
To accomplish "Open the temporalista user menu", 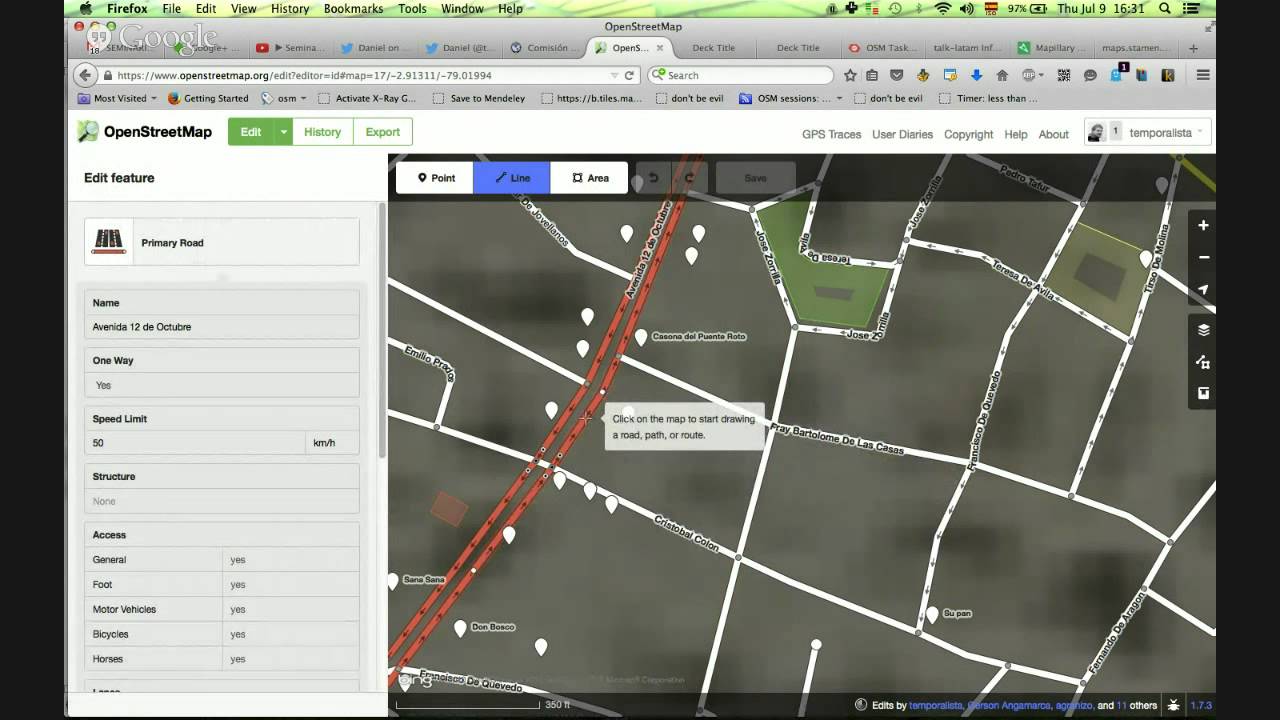I will click(1148, 132).
